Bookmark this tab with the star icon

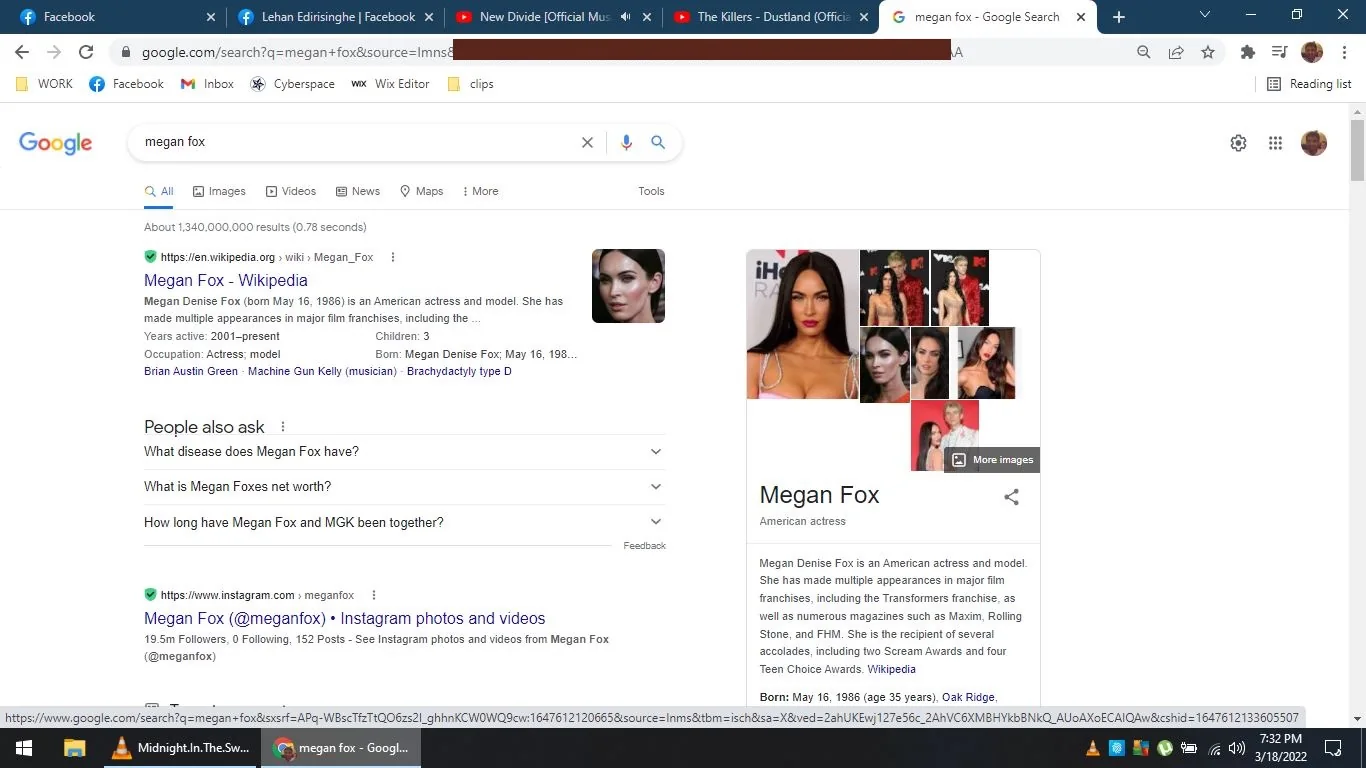click(x=1208, y=52)
